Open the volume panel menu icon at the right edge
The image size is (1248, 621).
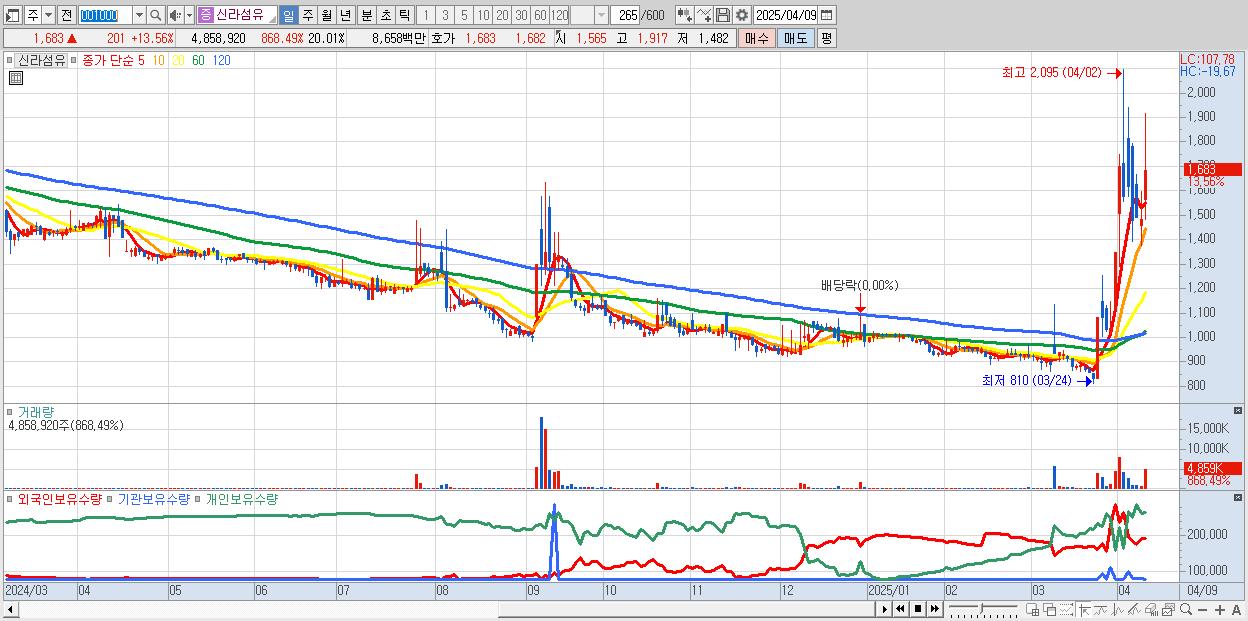click(1239, 410)
